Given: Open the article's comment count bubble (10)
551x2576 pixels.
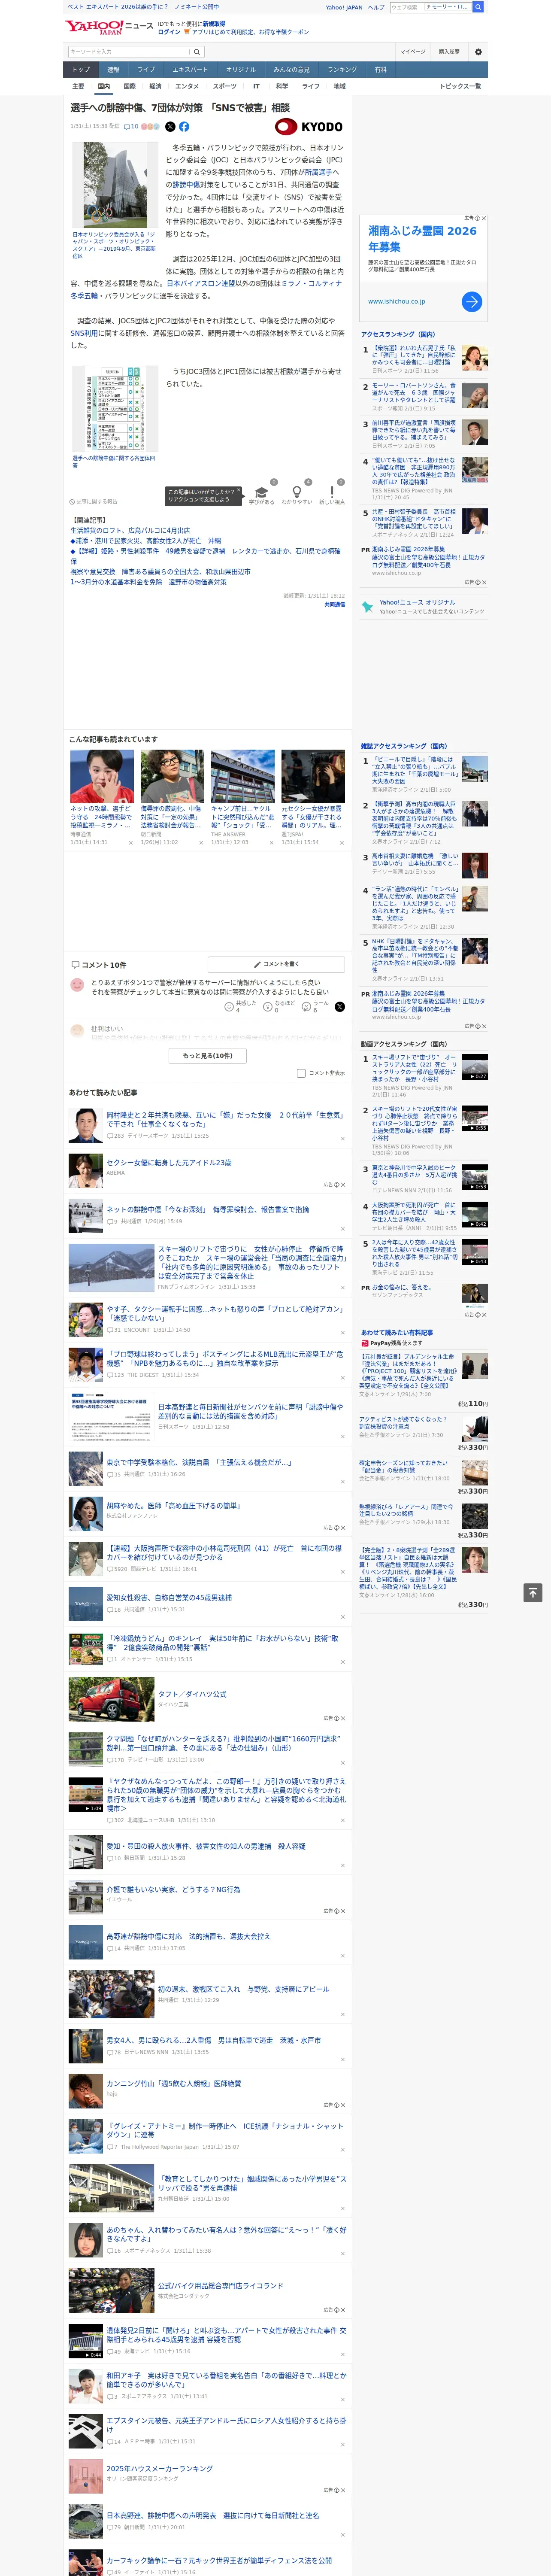Looking at the screenshot, I should click(x=131, y=127).
